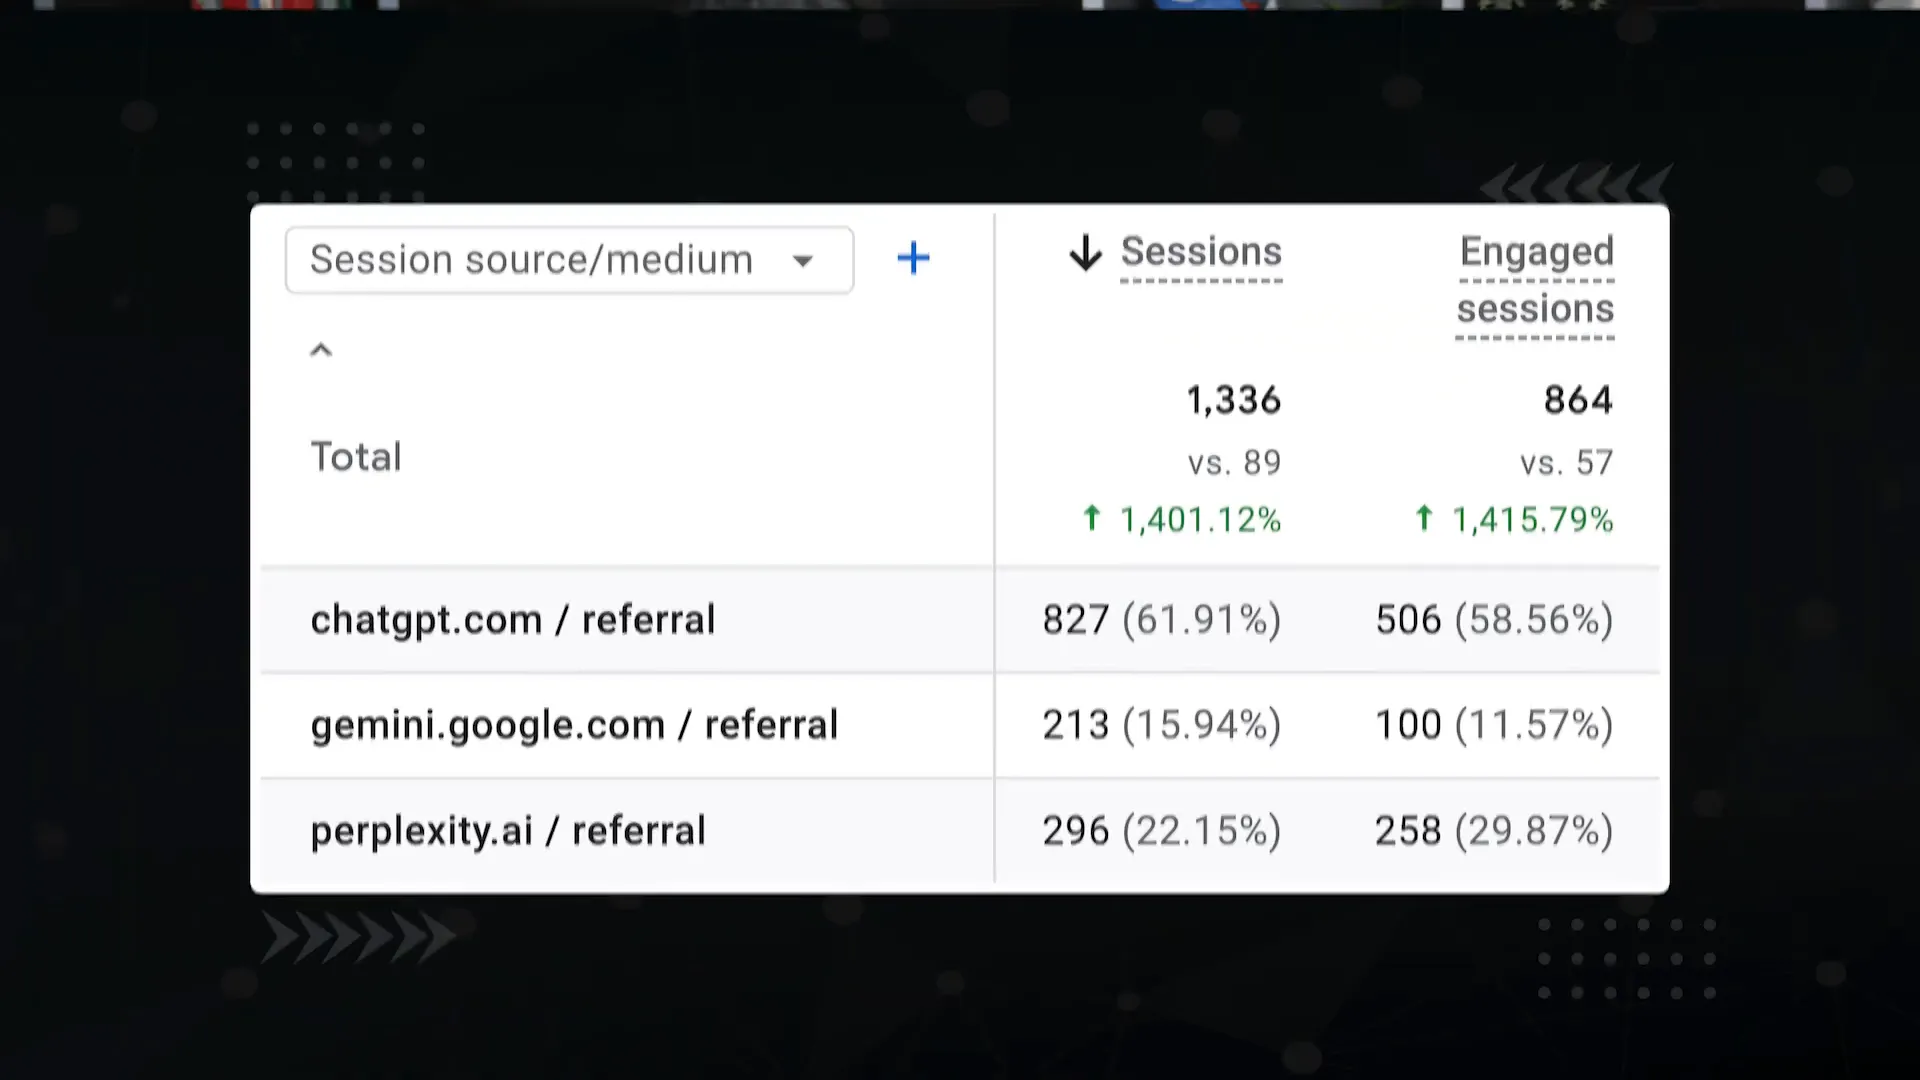Toggle sort order on Sessions column

pyautogui.click(x=1201, y=252)
